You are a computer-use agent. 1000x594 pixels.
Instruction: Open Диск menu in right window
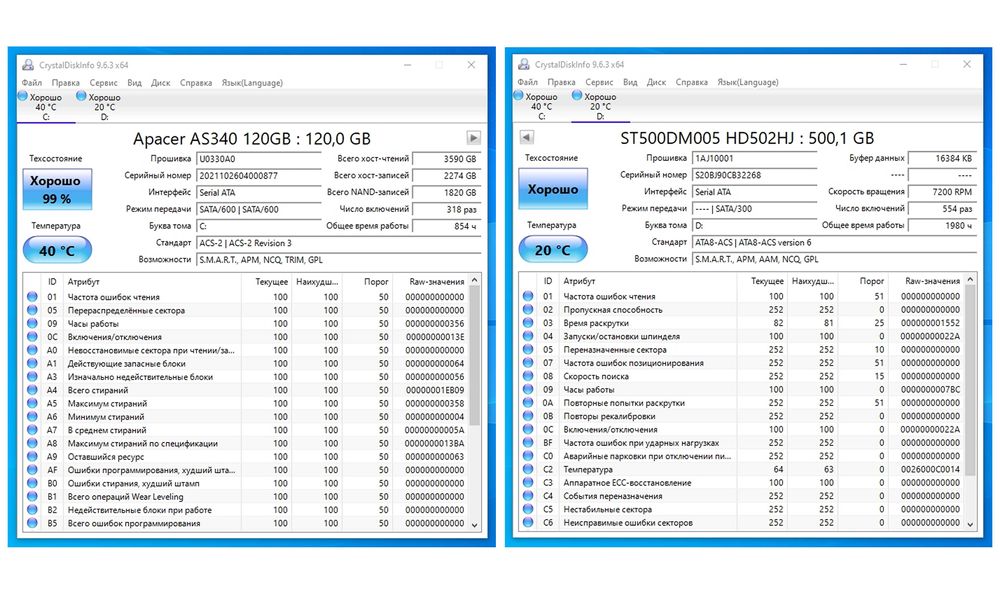pos(656,82)
